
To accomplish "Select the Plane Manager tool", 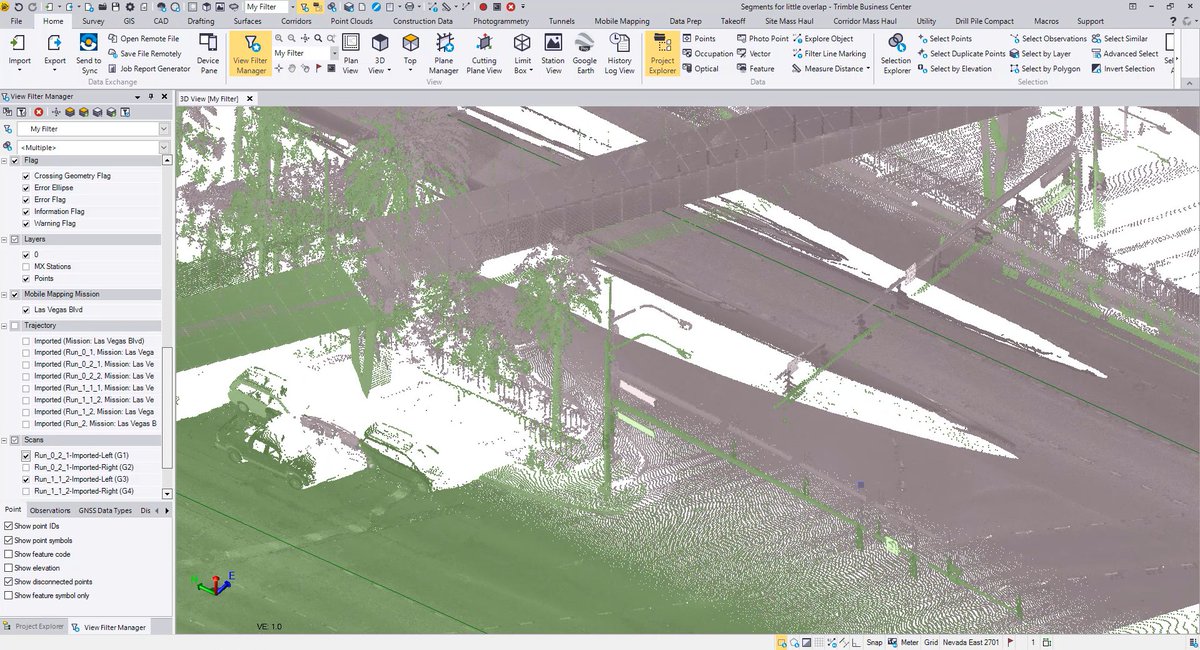I will (443, 53).
